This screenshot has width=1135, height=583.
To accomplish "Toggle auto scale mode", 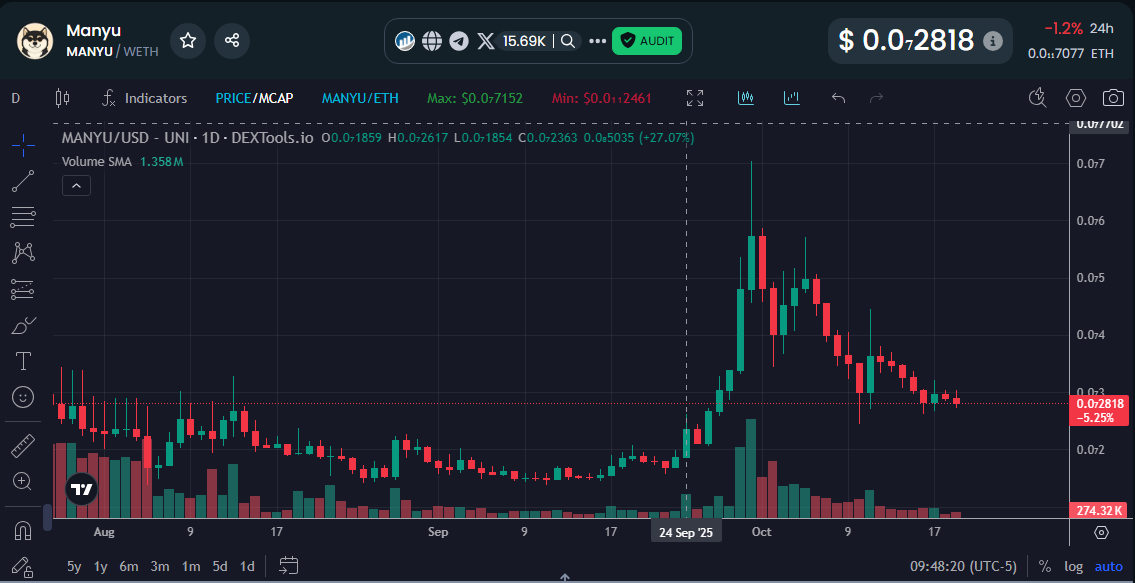I will (x=1108, y=566).
